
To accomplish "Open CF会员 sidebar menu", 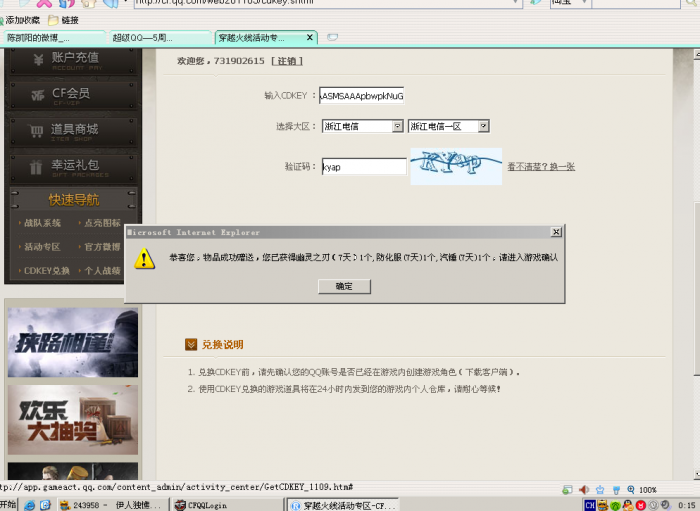I will [x=73, y=95].
